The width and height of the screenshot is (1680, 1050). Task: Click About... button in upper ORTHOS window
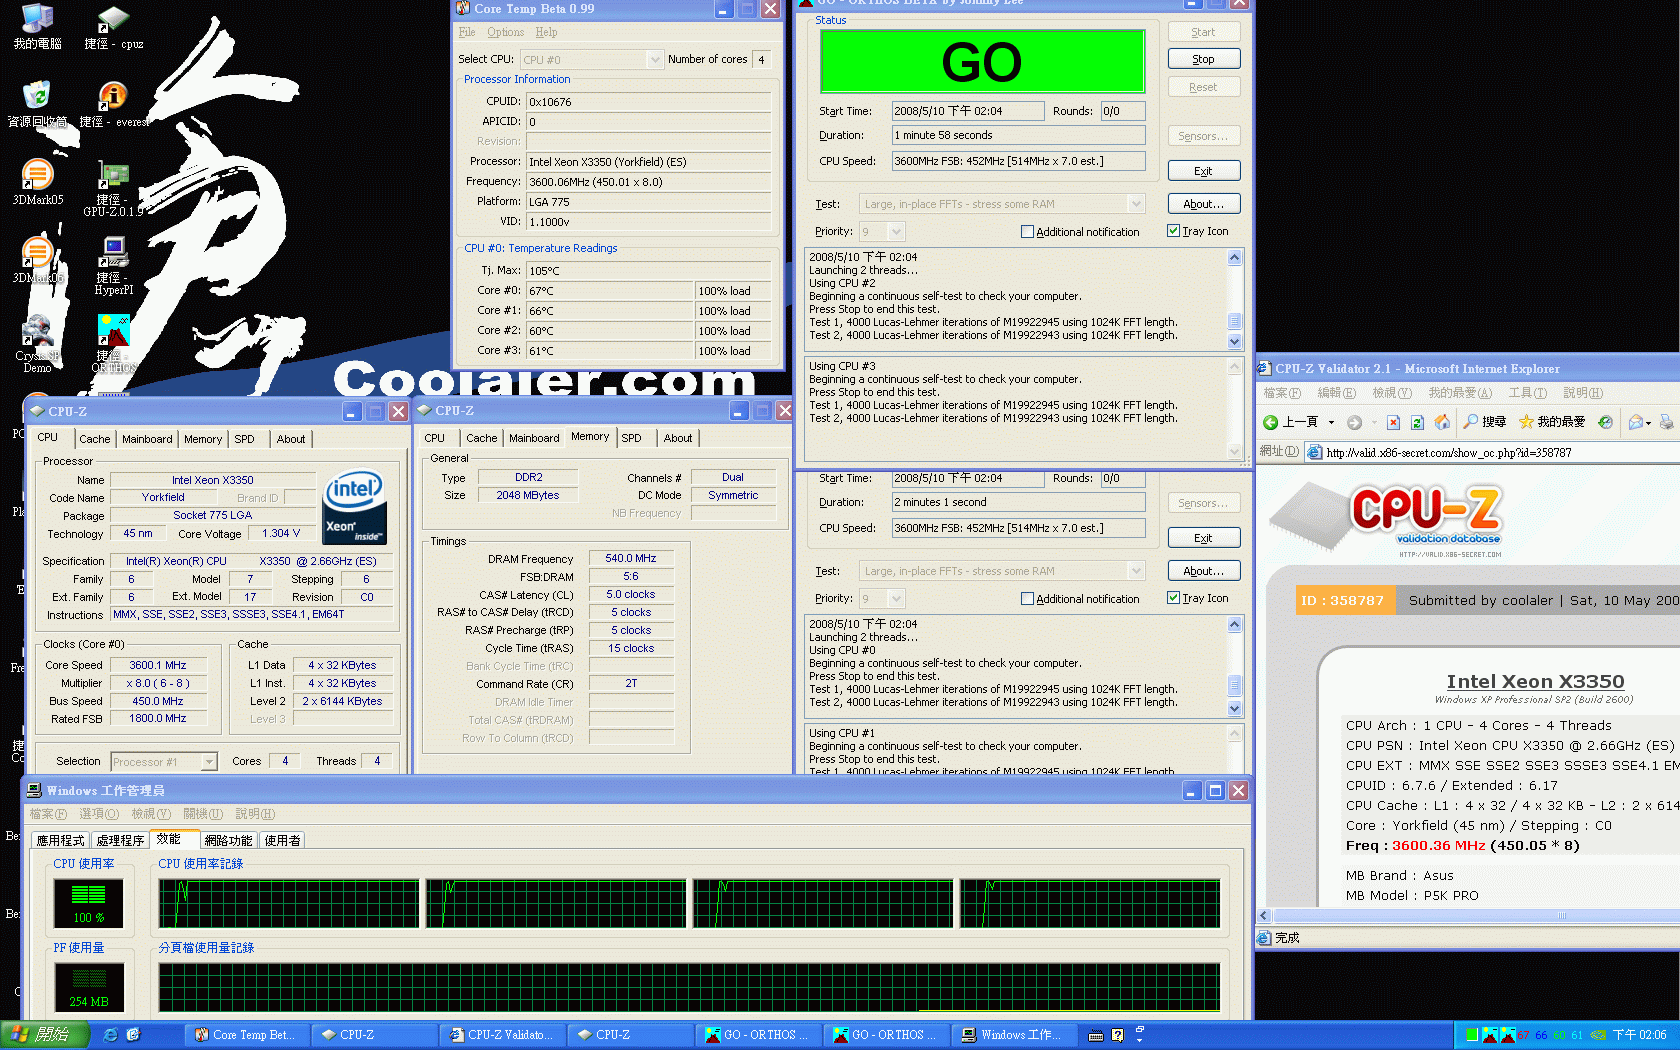click(1204, 204)
